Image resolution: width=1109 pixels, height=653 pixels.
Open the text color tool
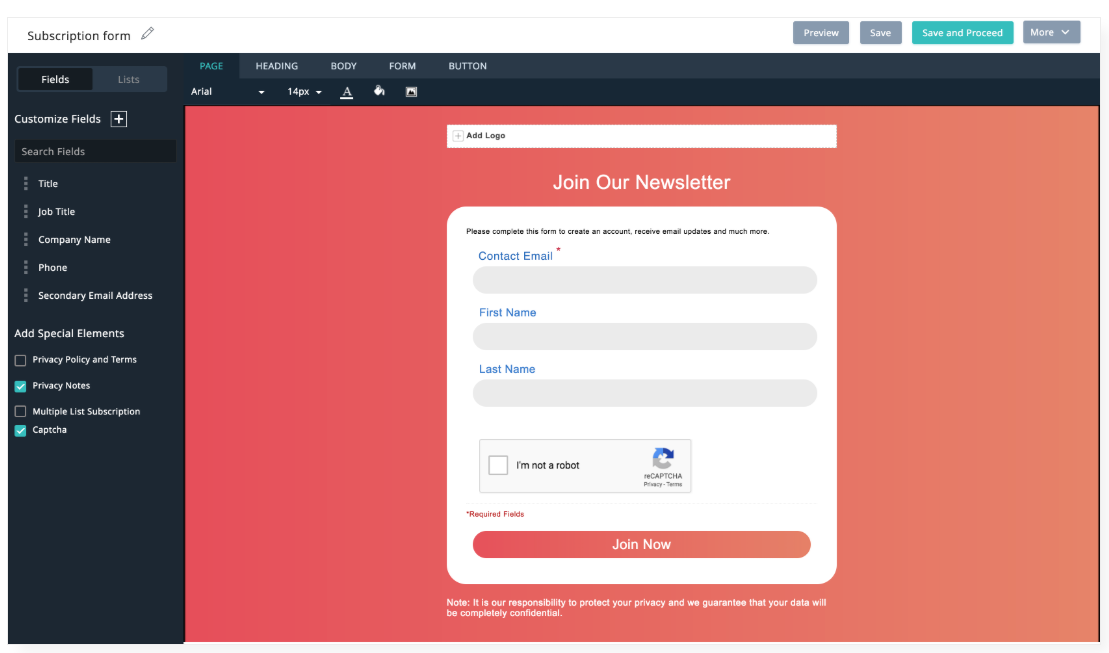[x=347, y=92]
